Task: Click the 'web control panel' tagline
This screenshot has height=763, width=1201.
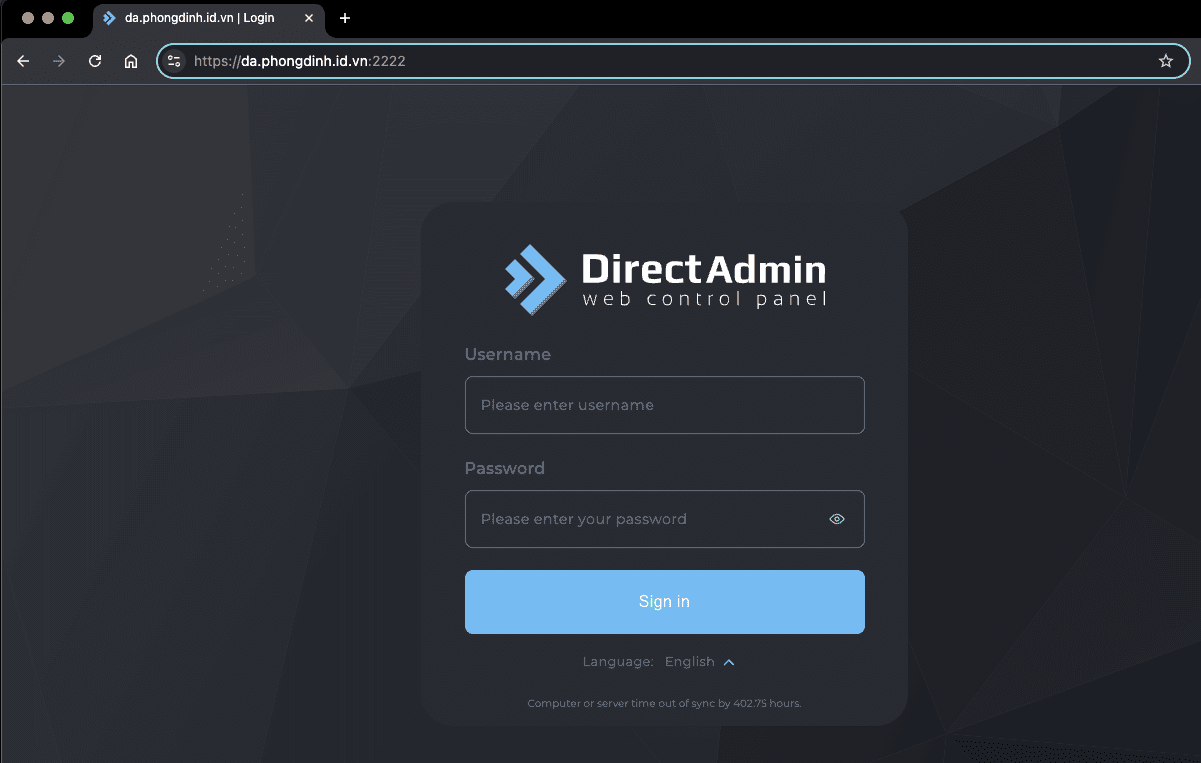Action: click(705, 299)
